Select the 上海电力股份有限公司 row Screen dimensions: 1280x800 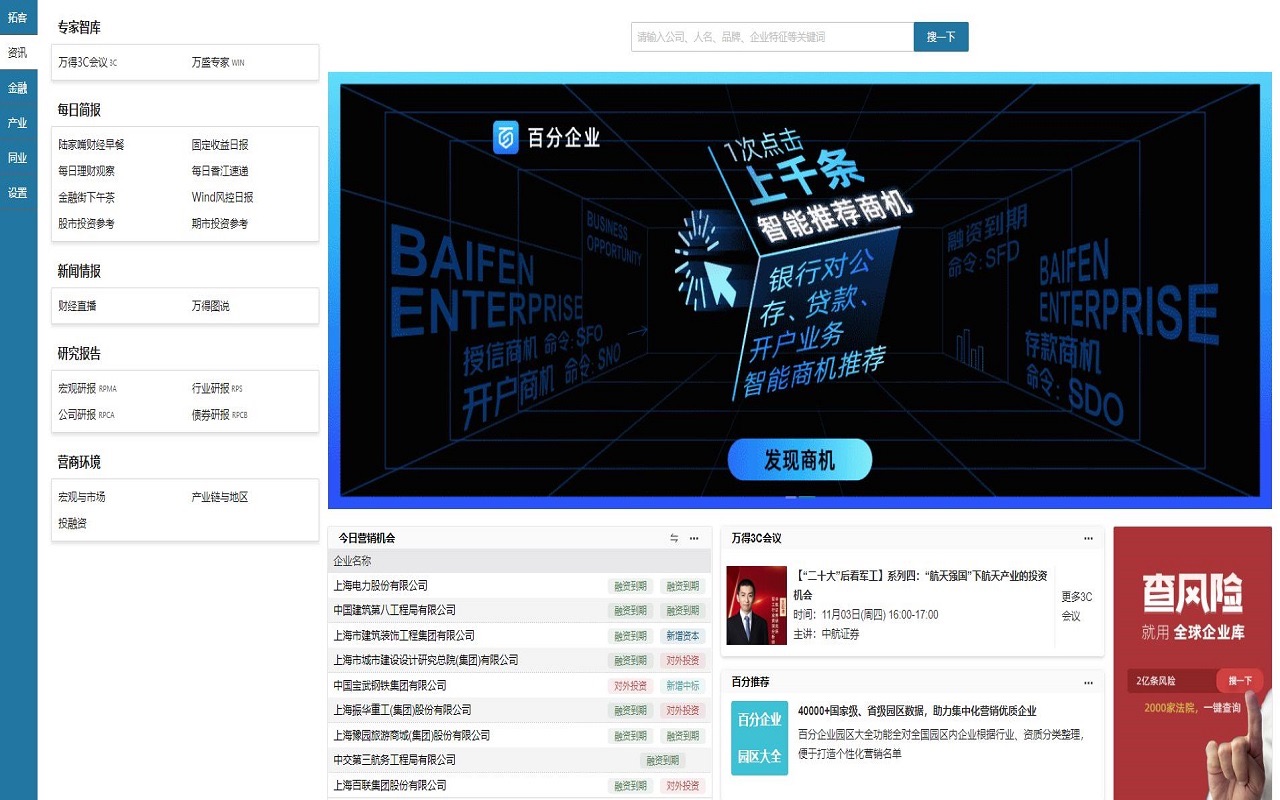(381, 586)
